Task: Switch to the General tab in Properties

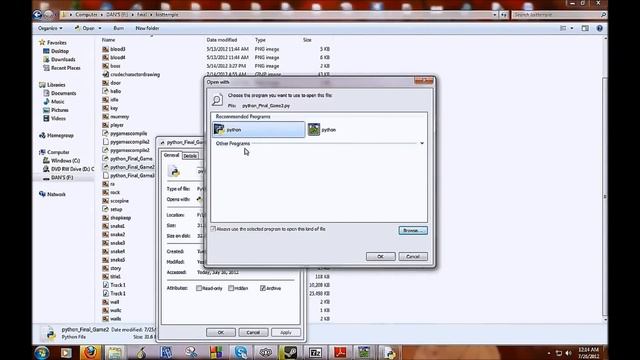Action: pos(171,156)
